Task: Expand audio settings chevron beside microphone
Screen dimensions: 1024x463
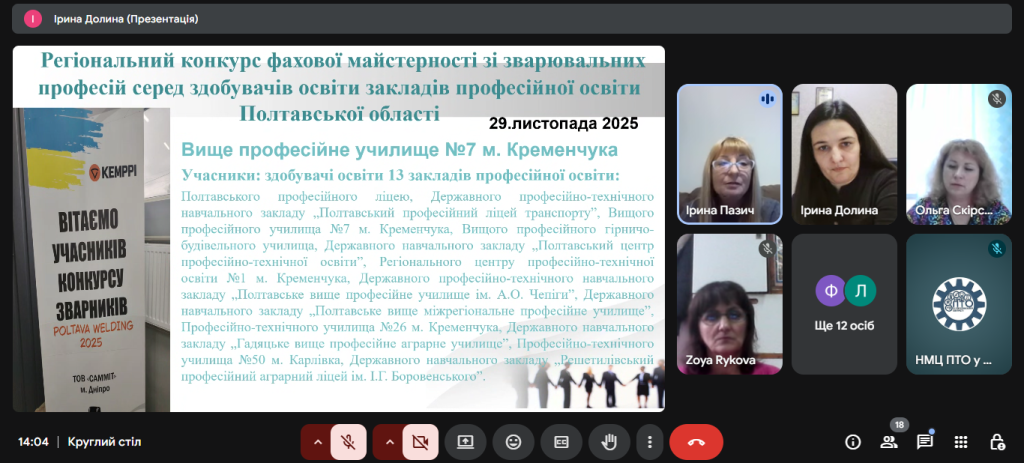Action: [318, 441]
